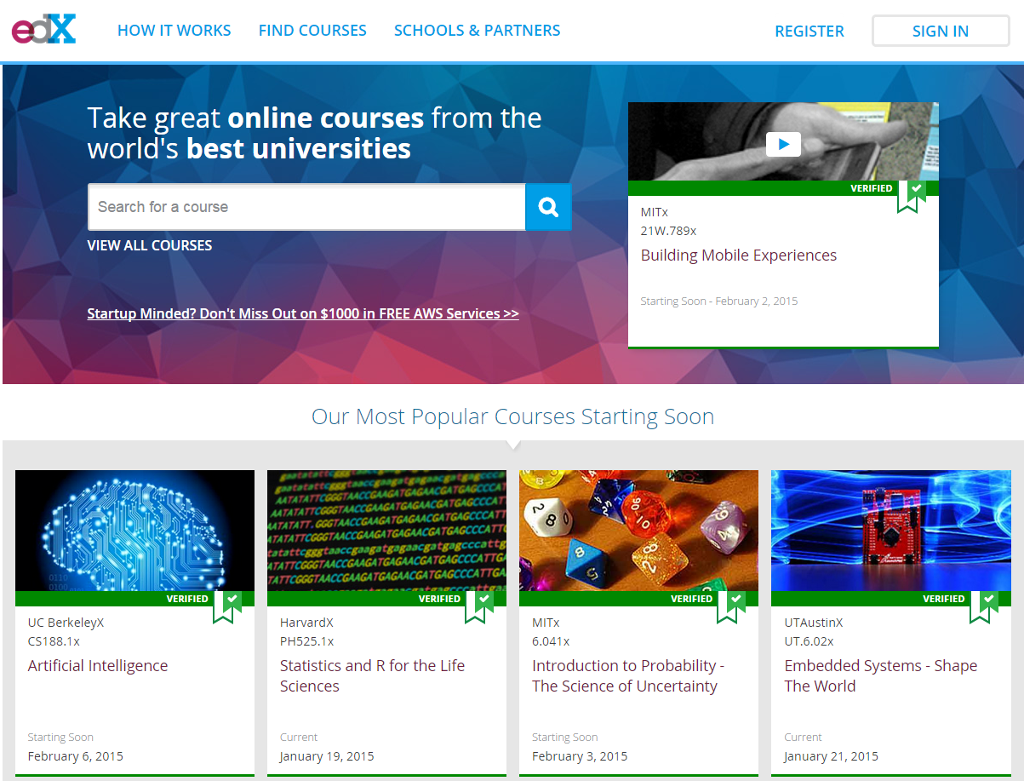Click the brain circuit thumbnail of Artificial Intelligence

(135, 530)
